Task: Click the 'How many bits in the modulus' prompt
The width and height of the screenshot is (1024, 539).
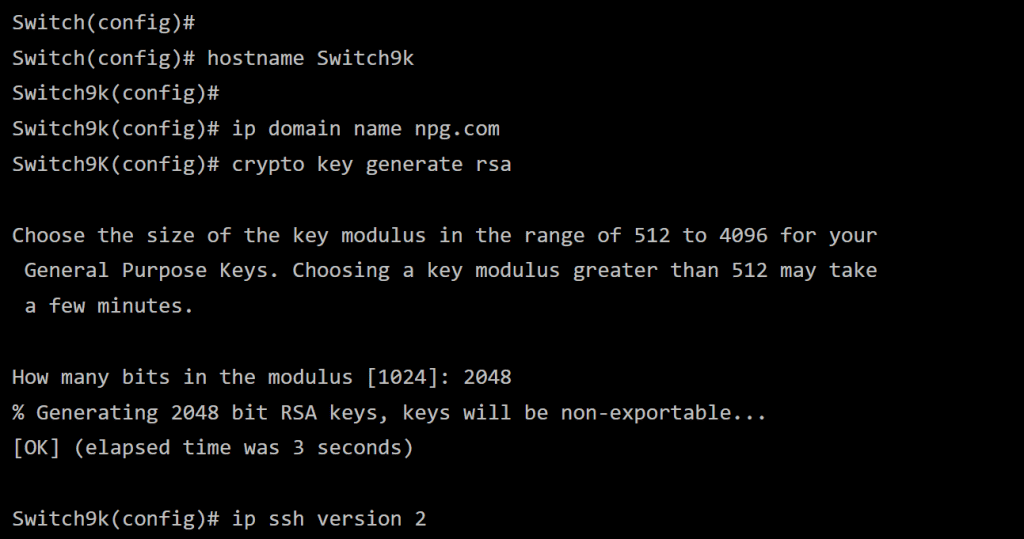Action: coord(182,377)
